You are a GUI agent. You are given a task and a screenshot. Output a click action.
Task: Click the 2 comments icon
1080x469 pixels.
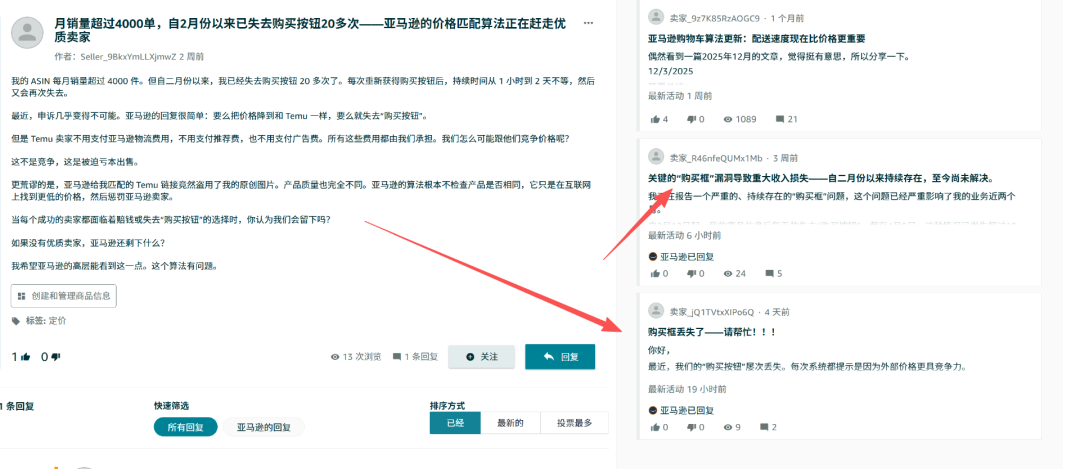[763, 427]
